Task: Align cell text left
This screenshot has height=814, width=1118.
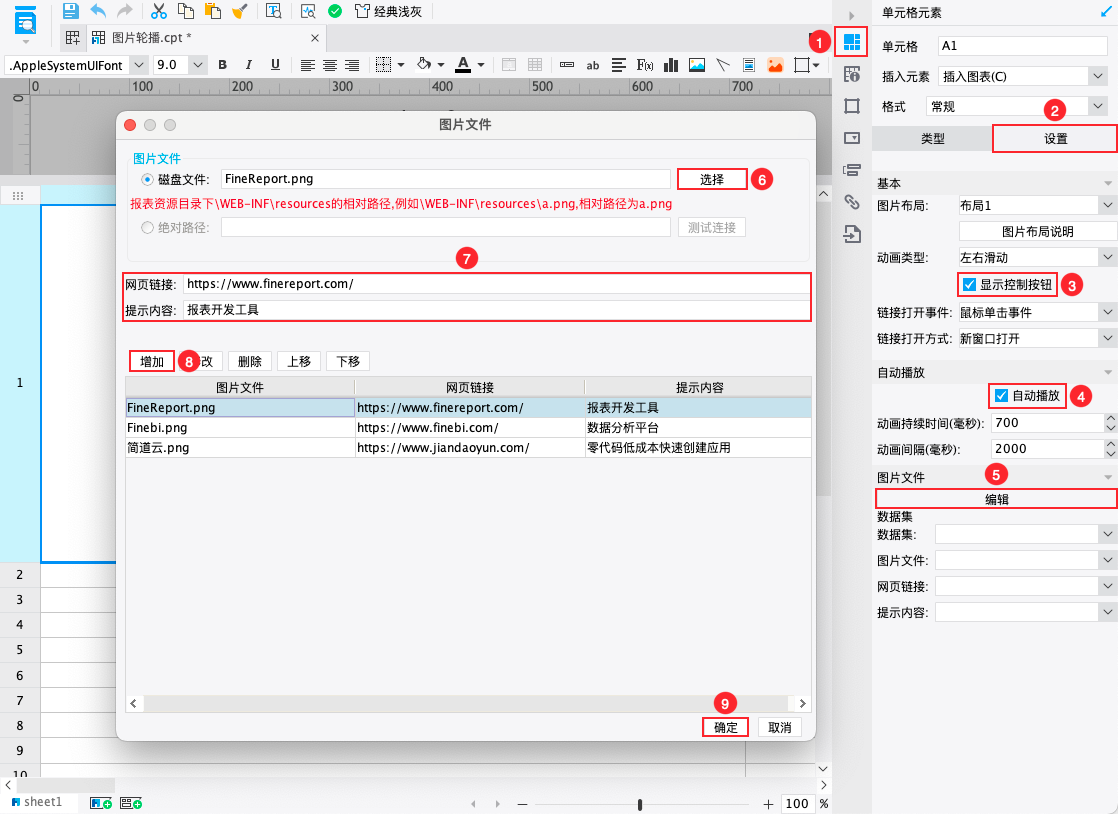Action: [x=307, y=65]
